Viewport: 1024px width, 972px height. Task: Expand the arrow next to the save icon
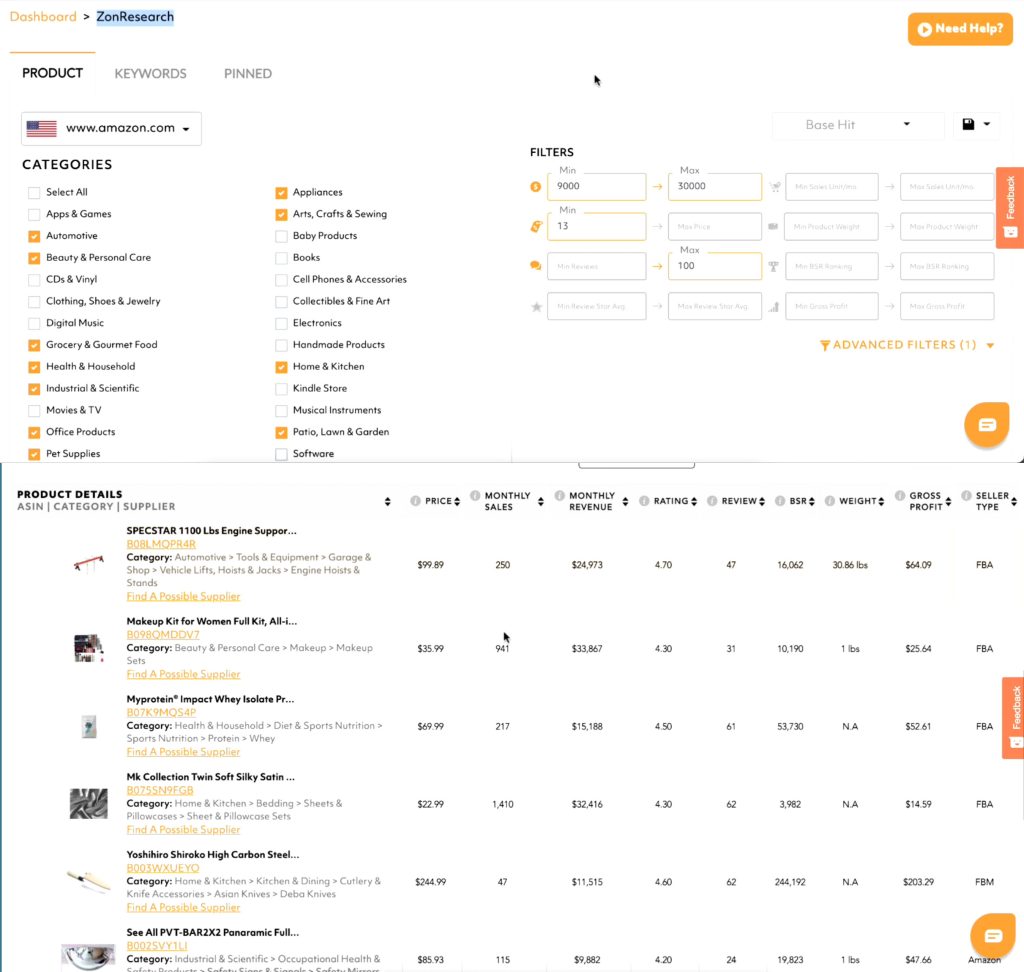pyautogui.click(x=987, y=124)
